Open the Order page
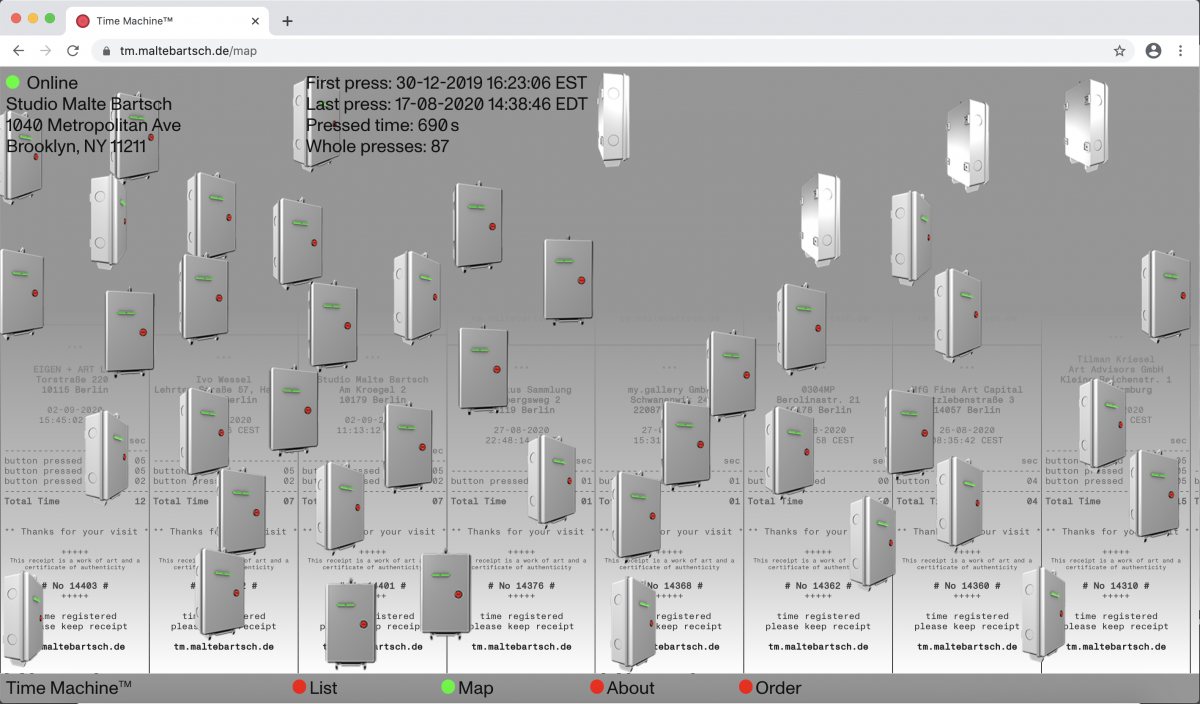 pyautogui.click(x=777, y=688)
